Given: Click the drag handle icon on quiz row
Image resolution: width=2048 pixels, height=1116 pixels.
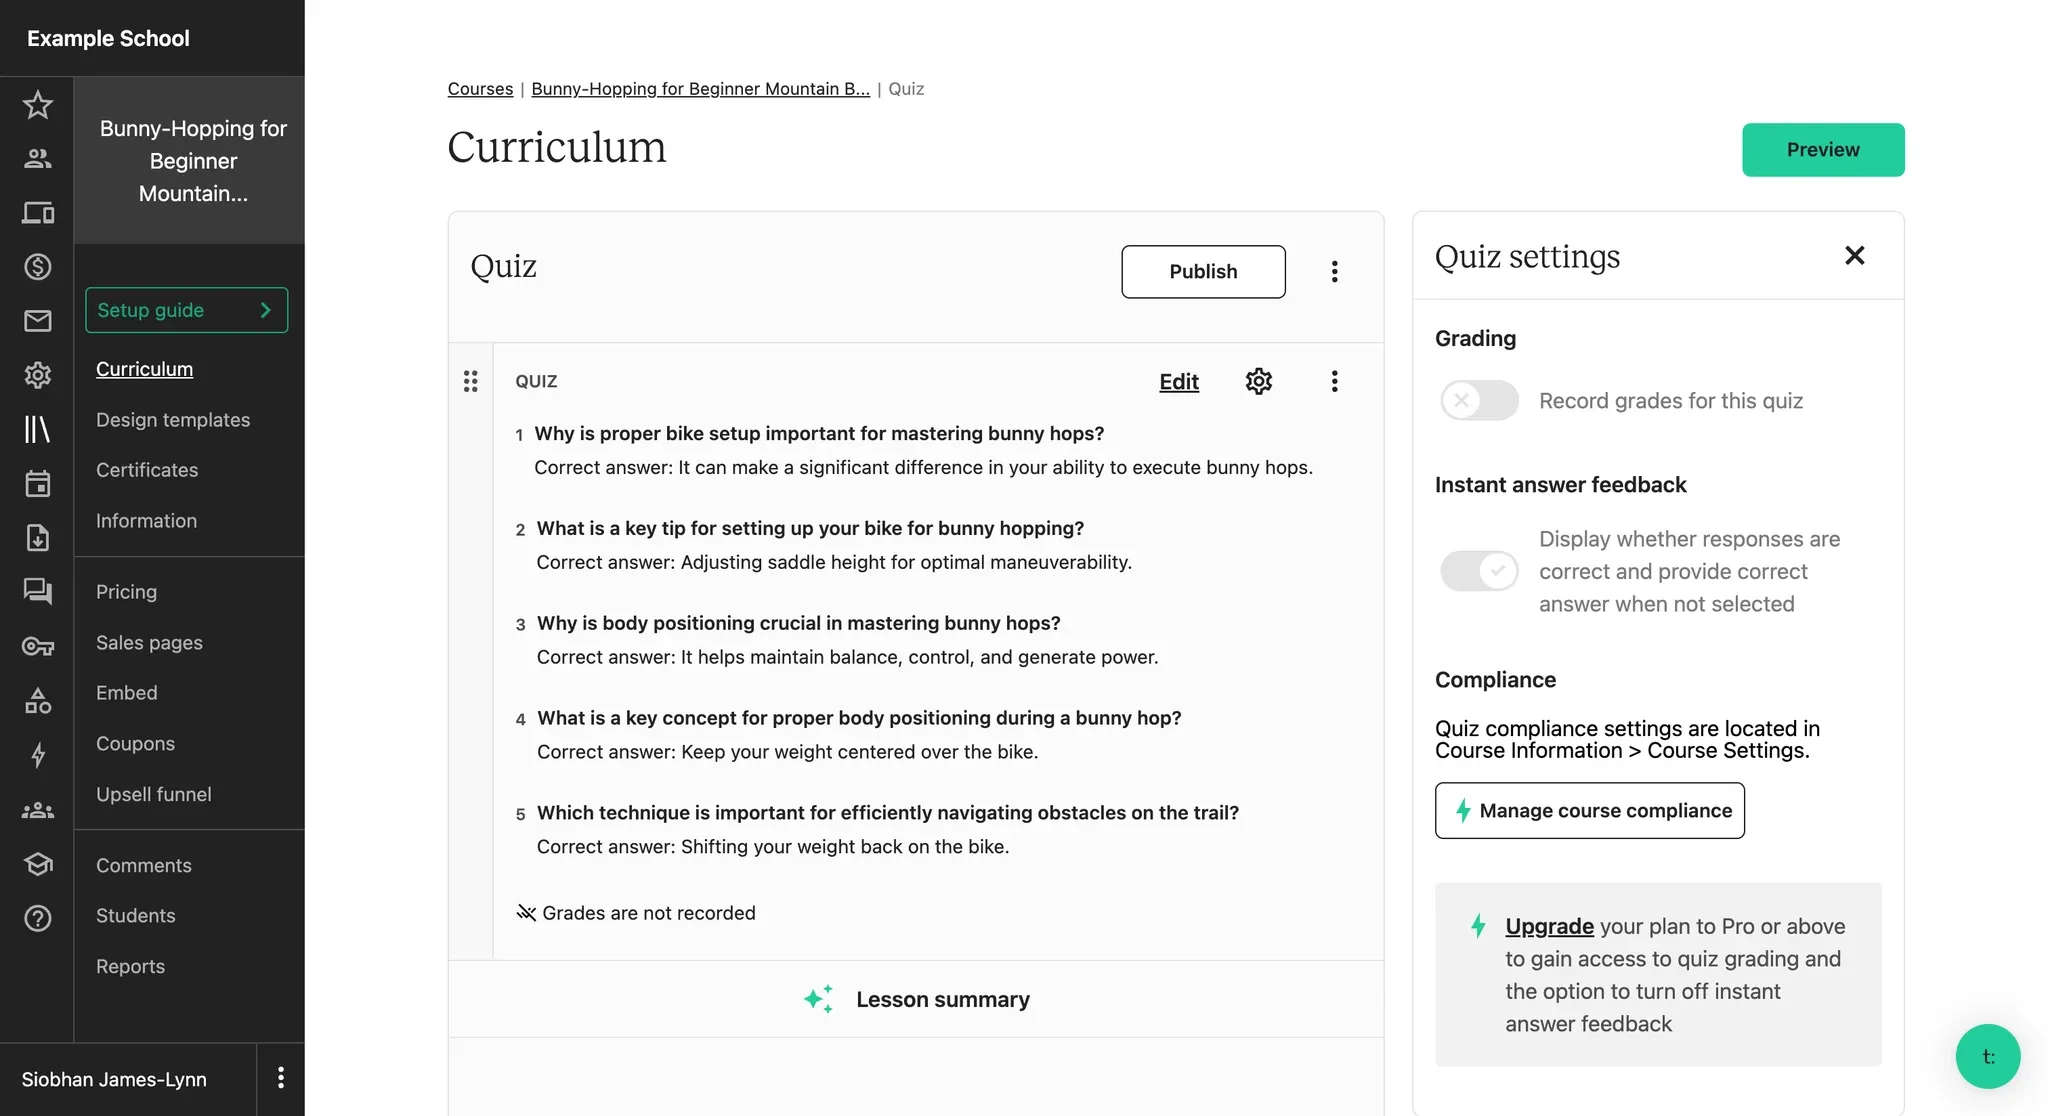Looking at the screenshot, I should click(471, 382).
